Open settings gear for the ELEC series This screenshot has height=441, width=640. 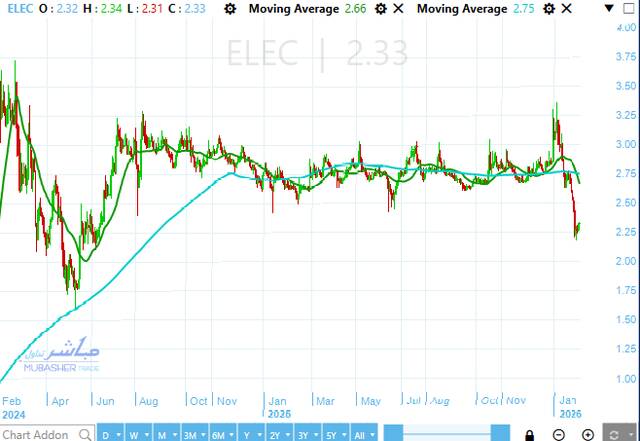click(232, 8)
